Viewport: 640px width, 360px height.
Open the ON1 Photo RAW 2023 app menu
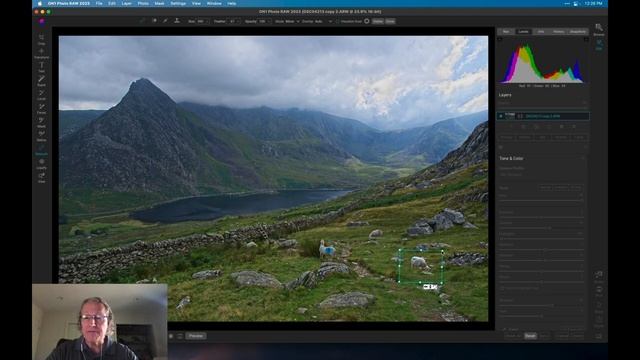(x=69, y=3)
